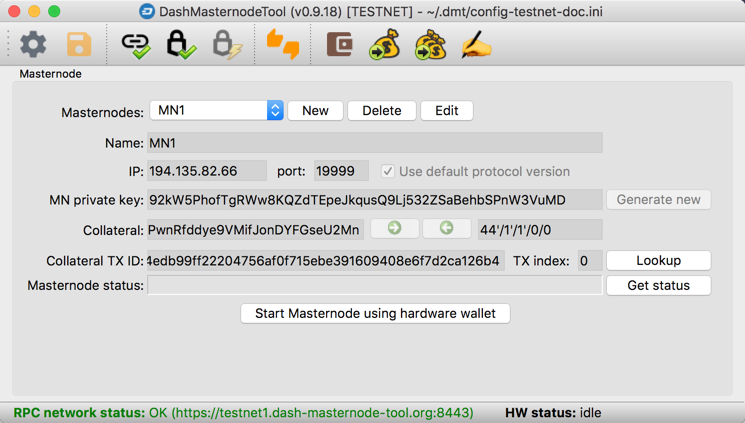Click the Dash logo in title bar
Image resolution: width=745 pixels, height=423 pixels.
click(147, 11)
